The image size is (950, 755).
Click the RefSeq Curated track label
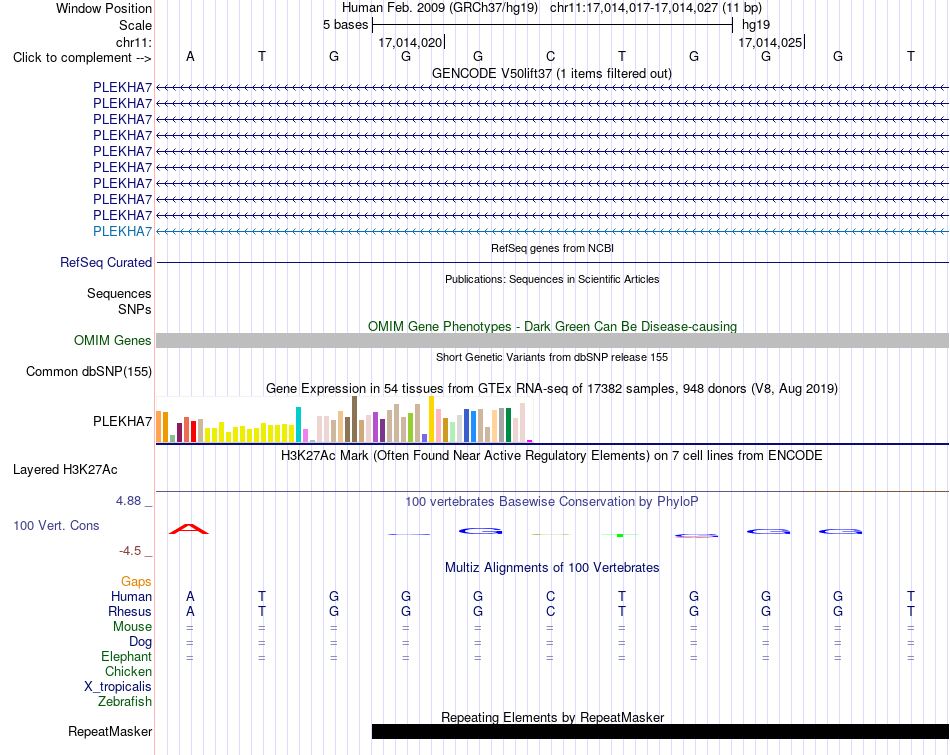(x=106, y=262)
